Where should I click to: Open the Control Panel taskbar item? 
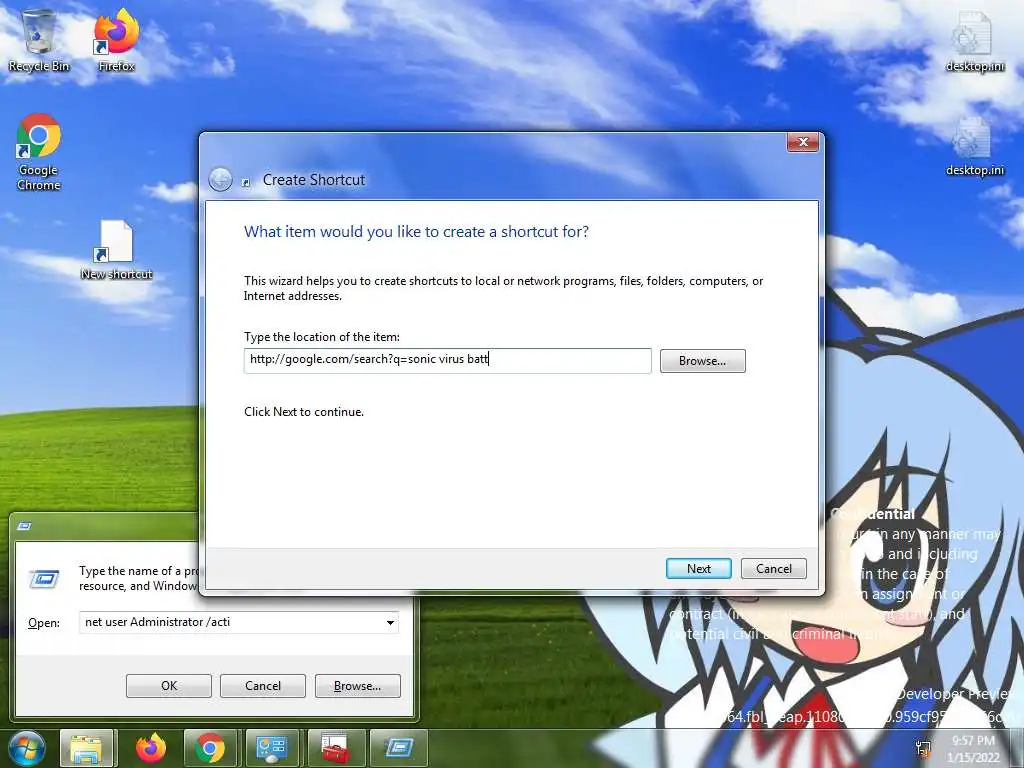(x=272, y=748)
